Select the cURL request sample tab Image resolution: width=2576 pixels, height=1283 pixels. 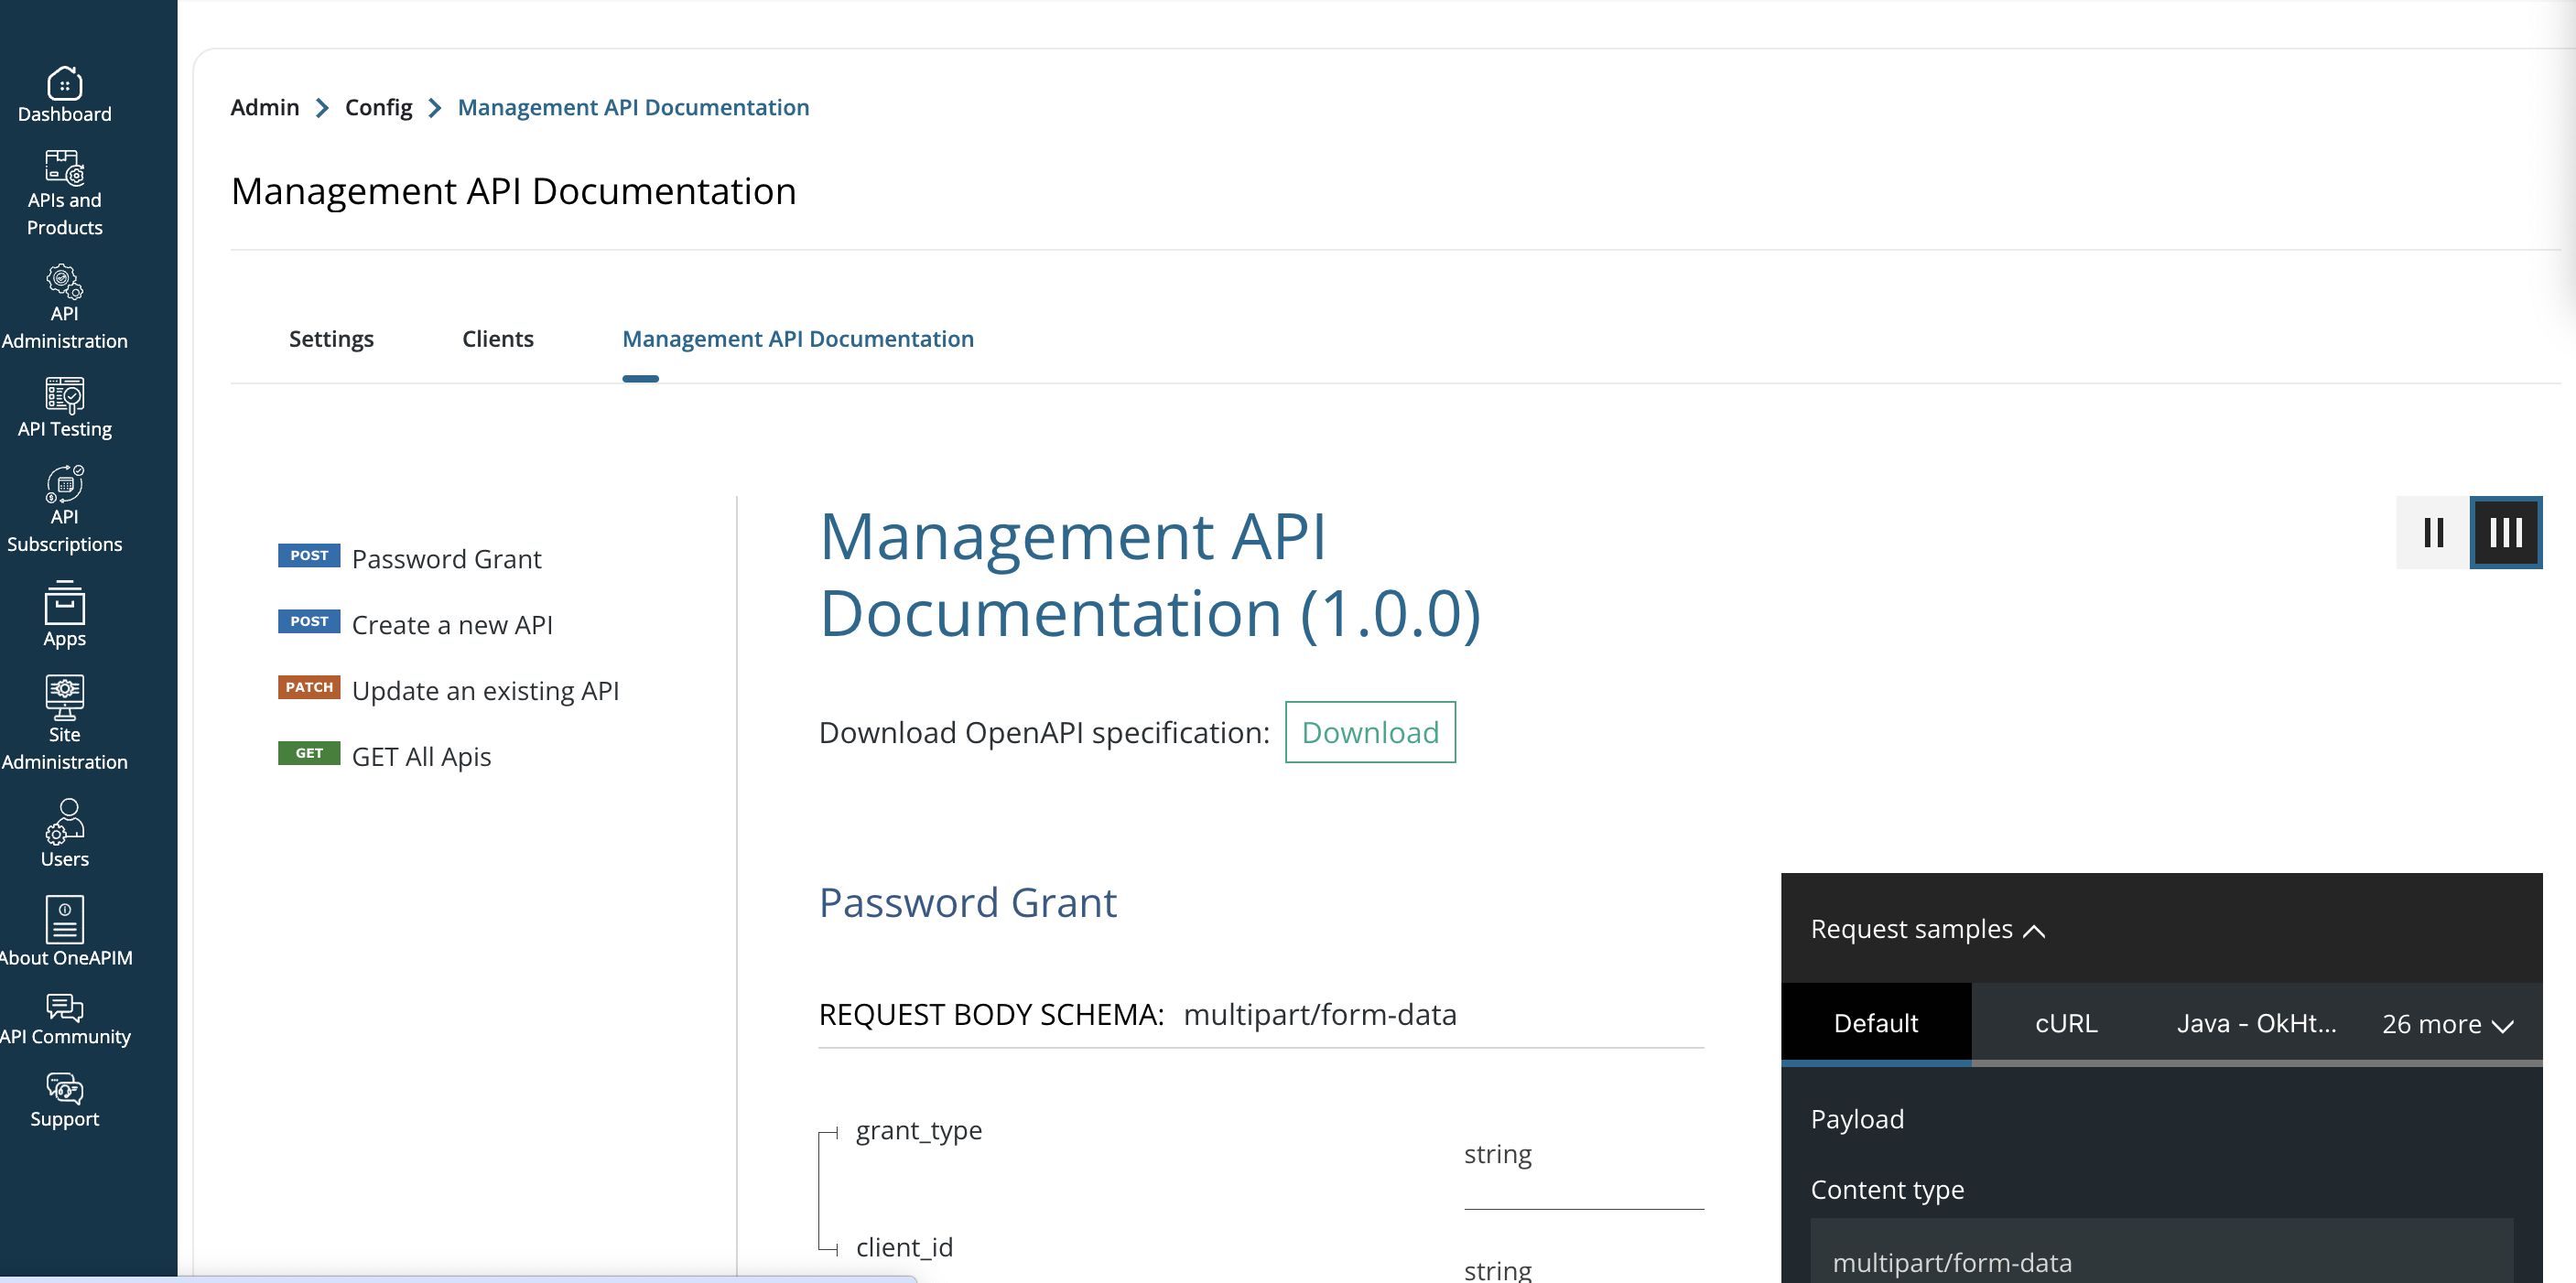click(x=2066, y=1023)
